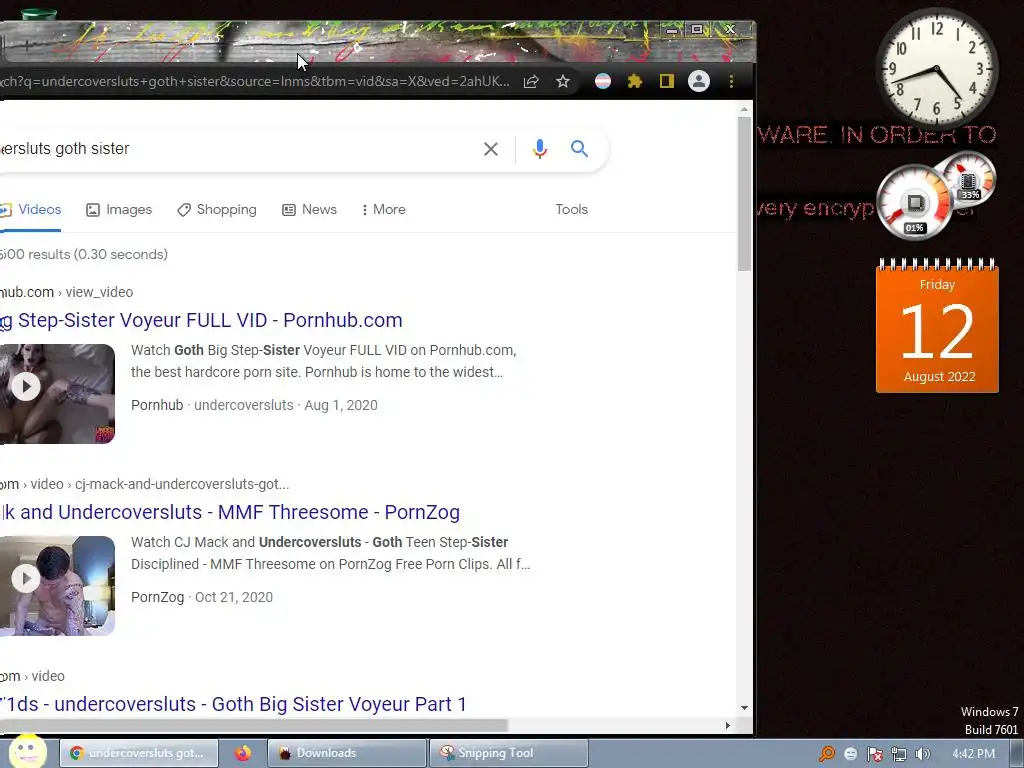Screen dimensions: 1024x768
Task: Minimize the Chrome window
Action: pyautogui.click(x=671, y=29)
